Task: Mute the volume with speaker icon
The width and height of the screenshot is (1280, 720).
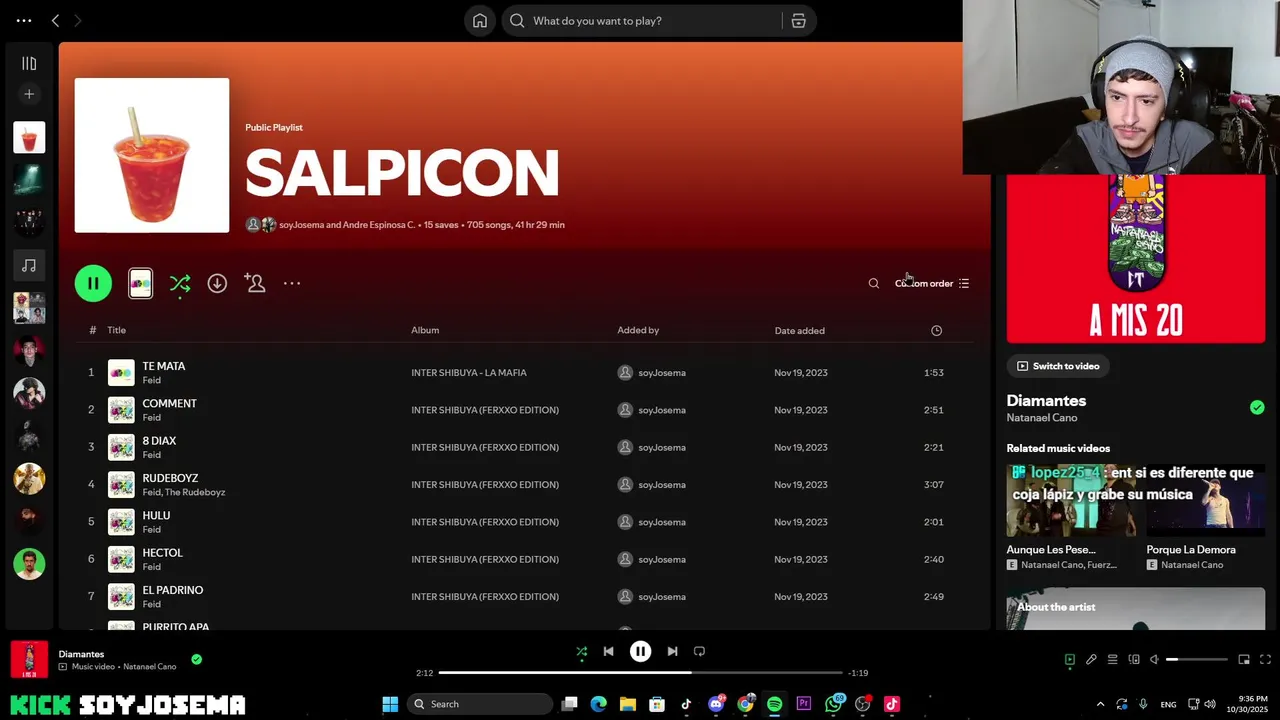Action: point(1154,660)
